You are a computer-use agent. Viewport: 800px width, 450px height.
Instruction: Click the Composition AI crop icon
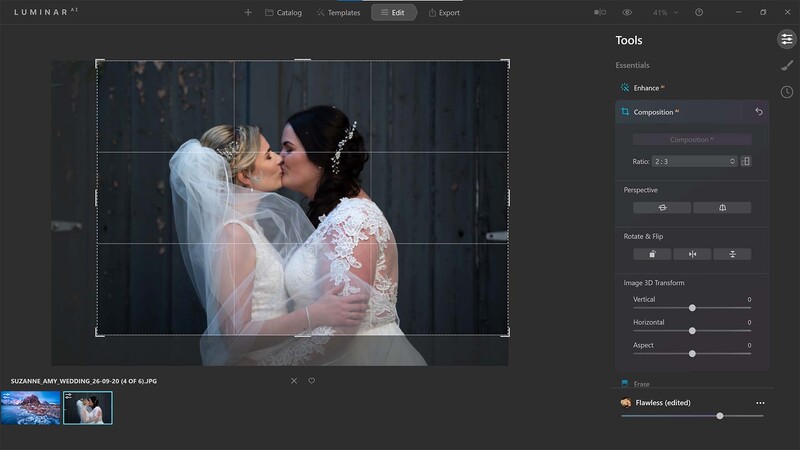click(x=625, y=112)
